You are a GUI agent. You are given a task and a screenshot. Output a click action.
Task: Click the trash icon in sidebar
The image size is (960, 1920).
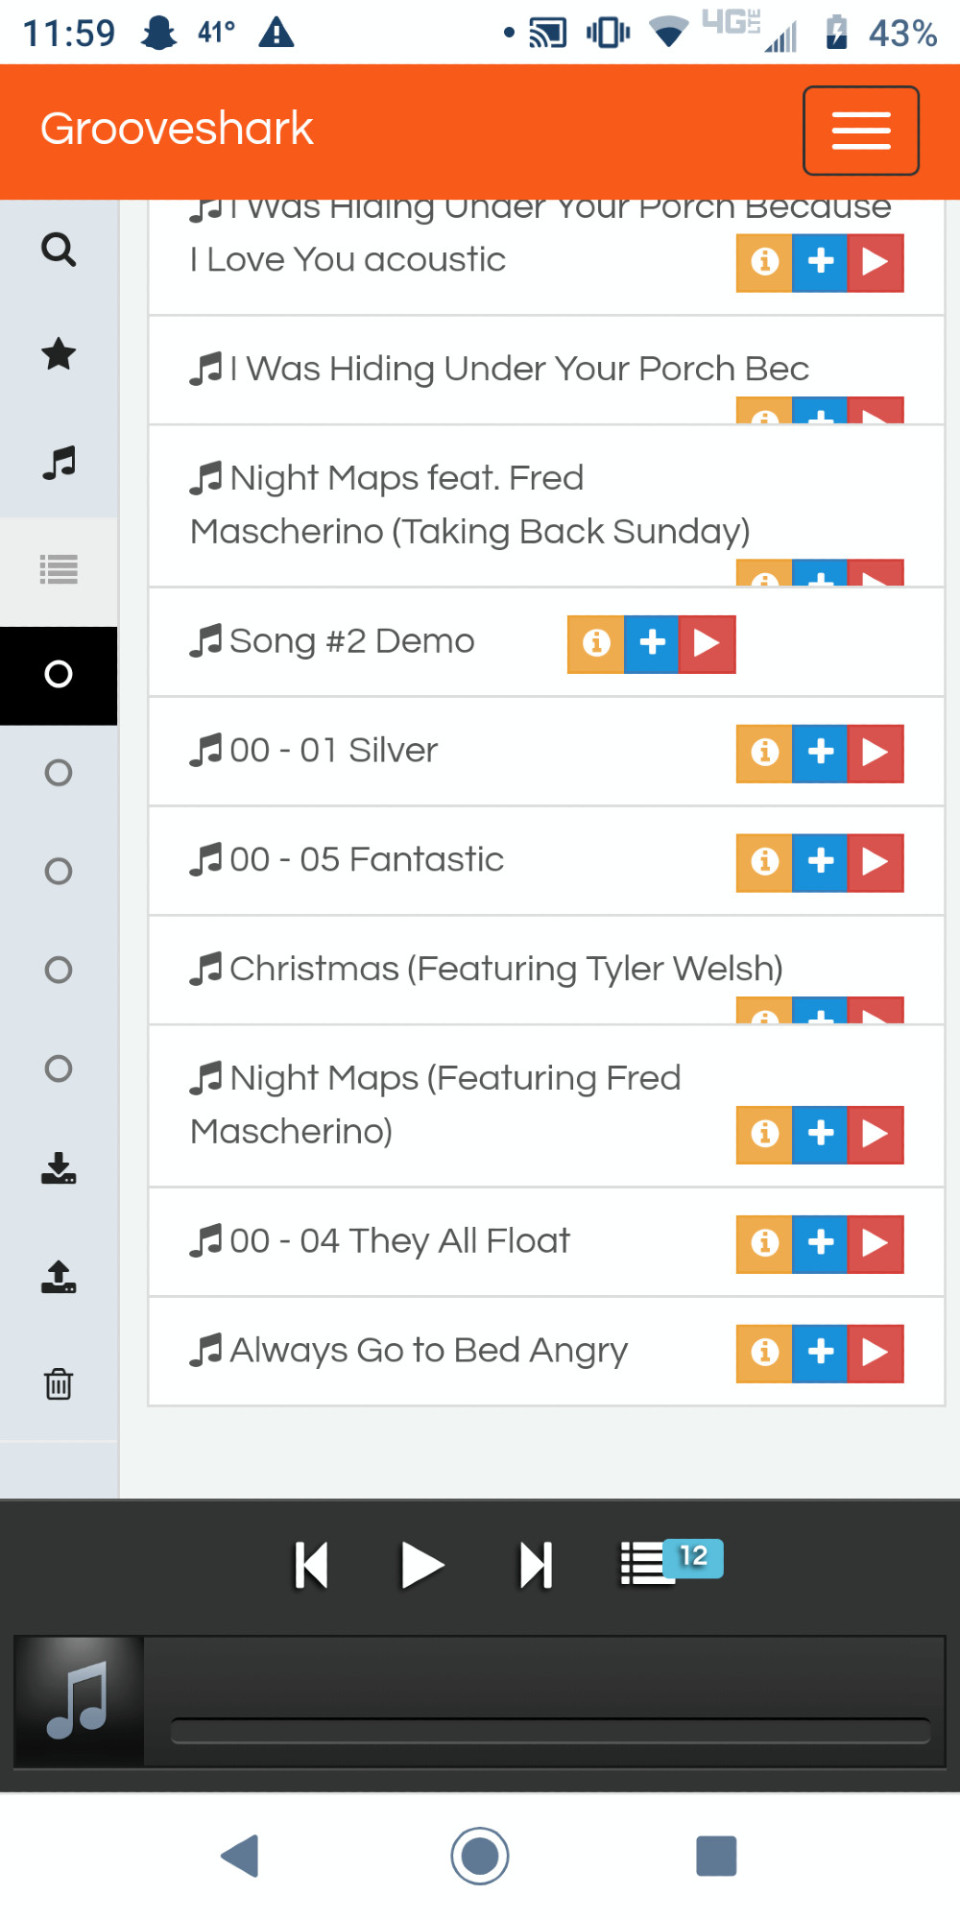coord(59,1384)
